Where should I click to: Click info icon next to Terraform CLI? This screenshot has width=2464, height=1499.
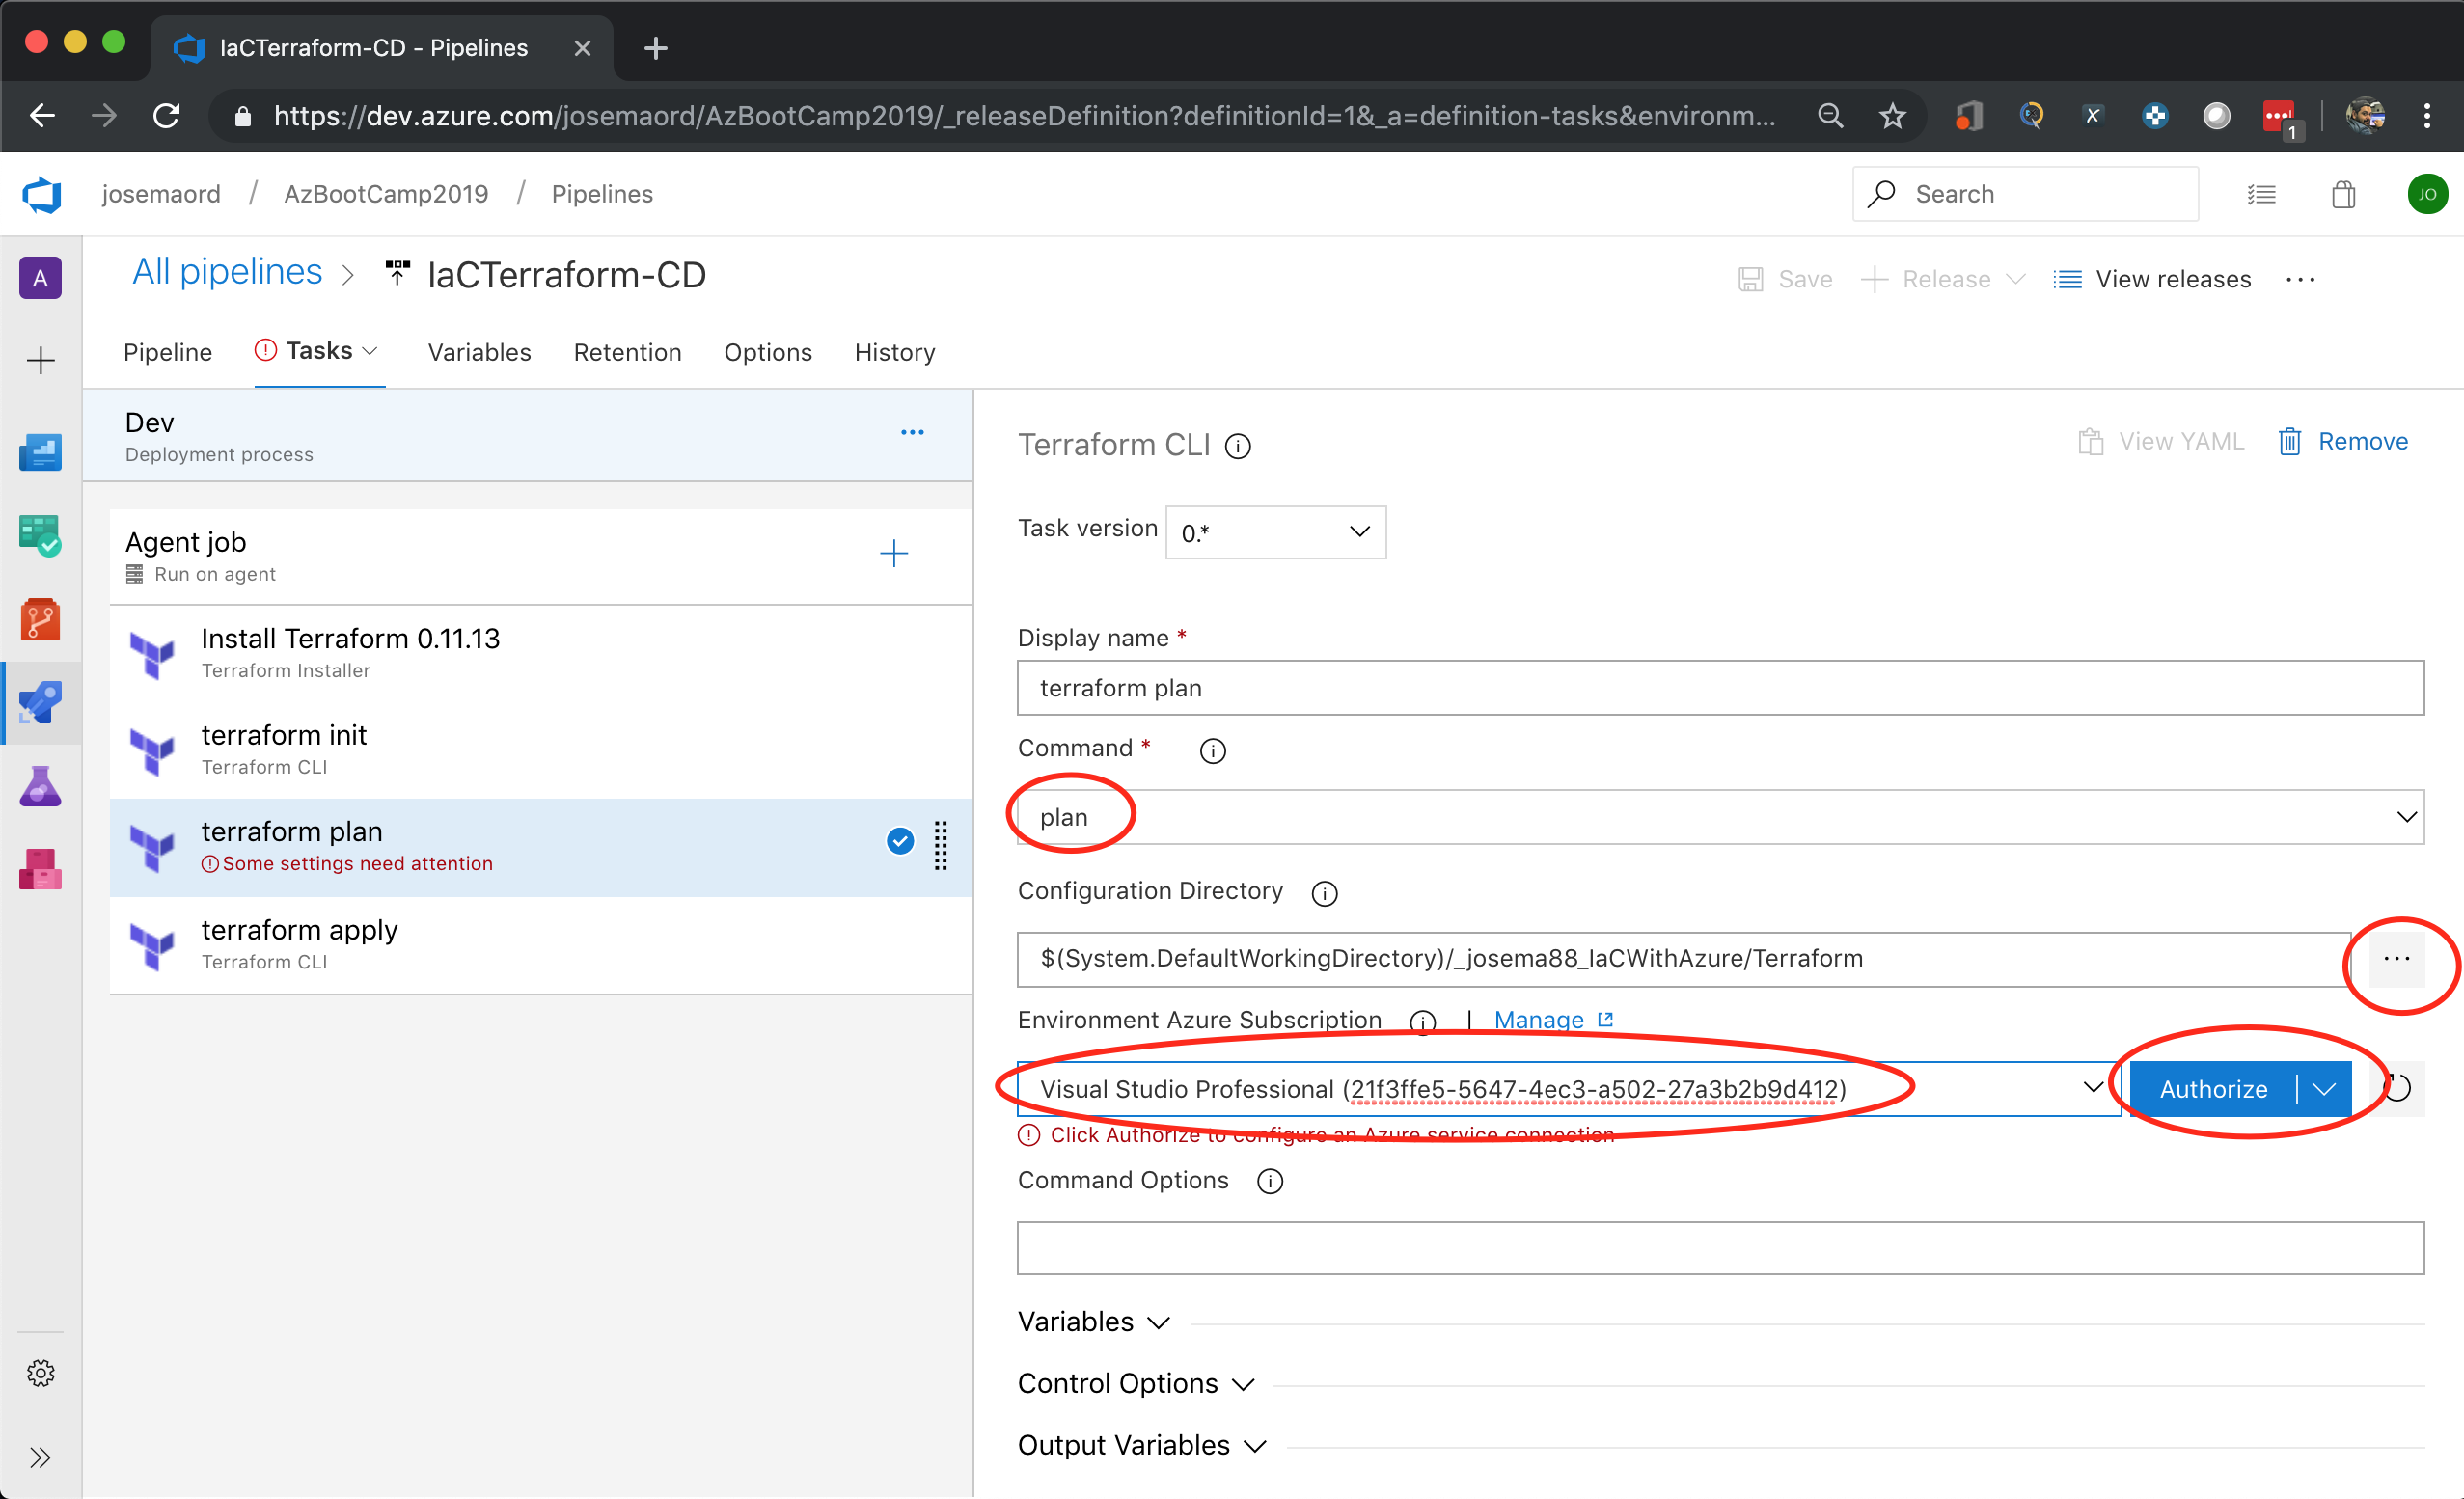(1238, 446)
